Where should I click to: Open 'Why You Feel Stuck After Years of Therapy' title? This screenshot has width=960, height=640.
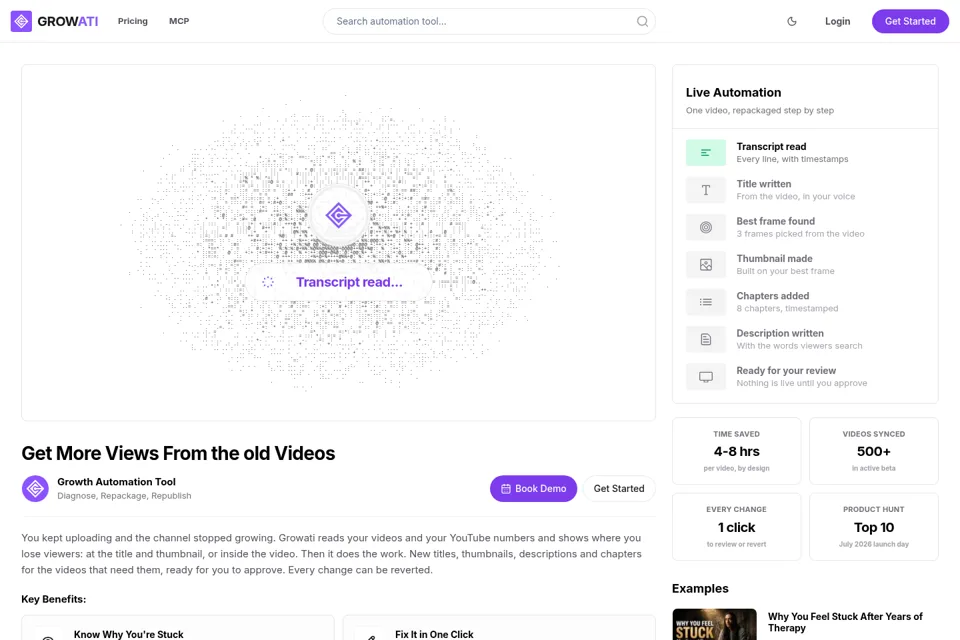pos(845,622)
